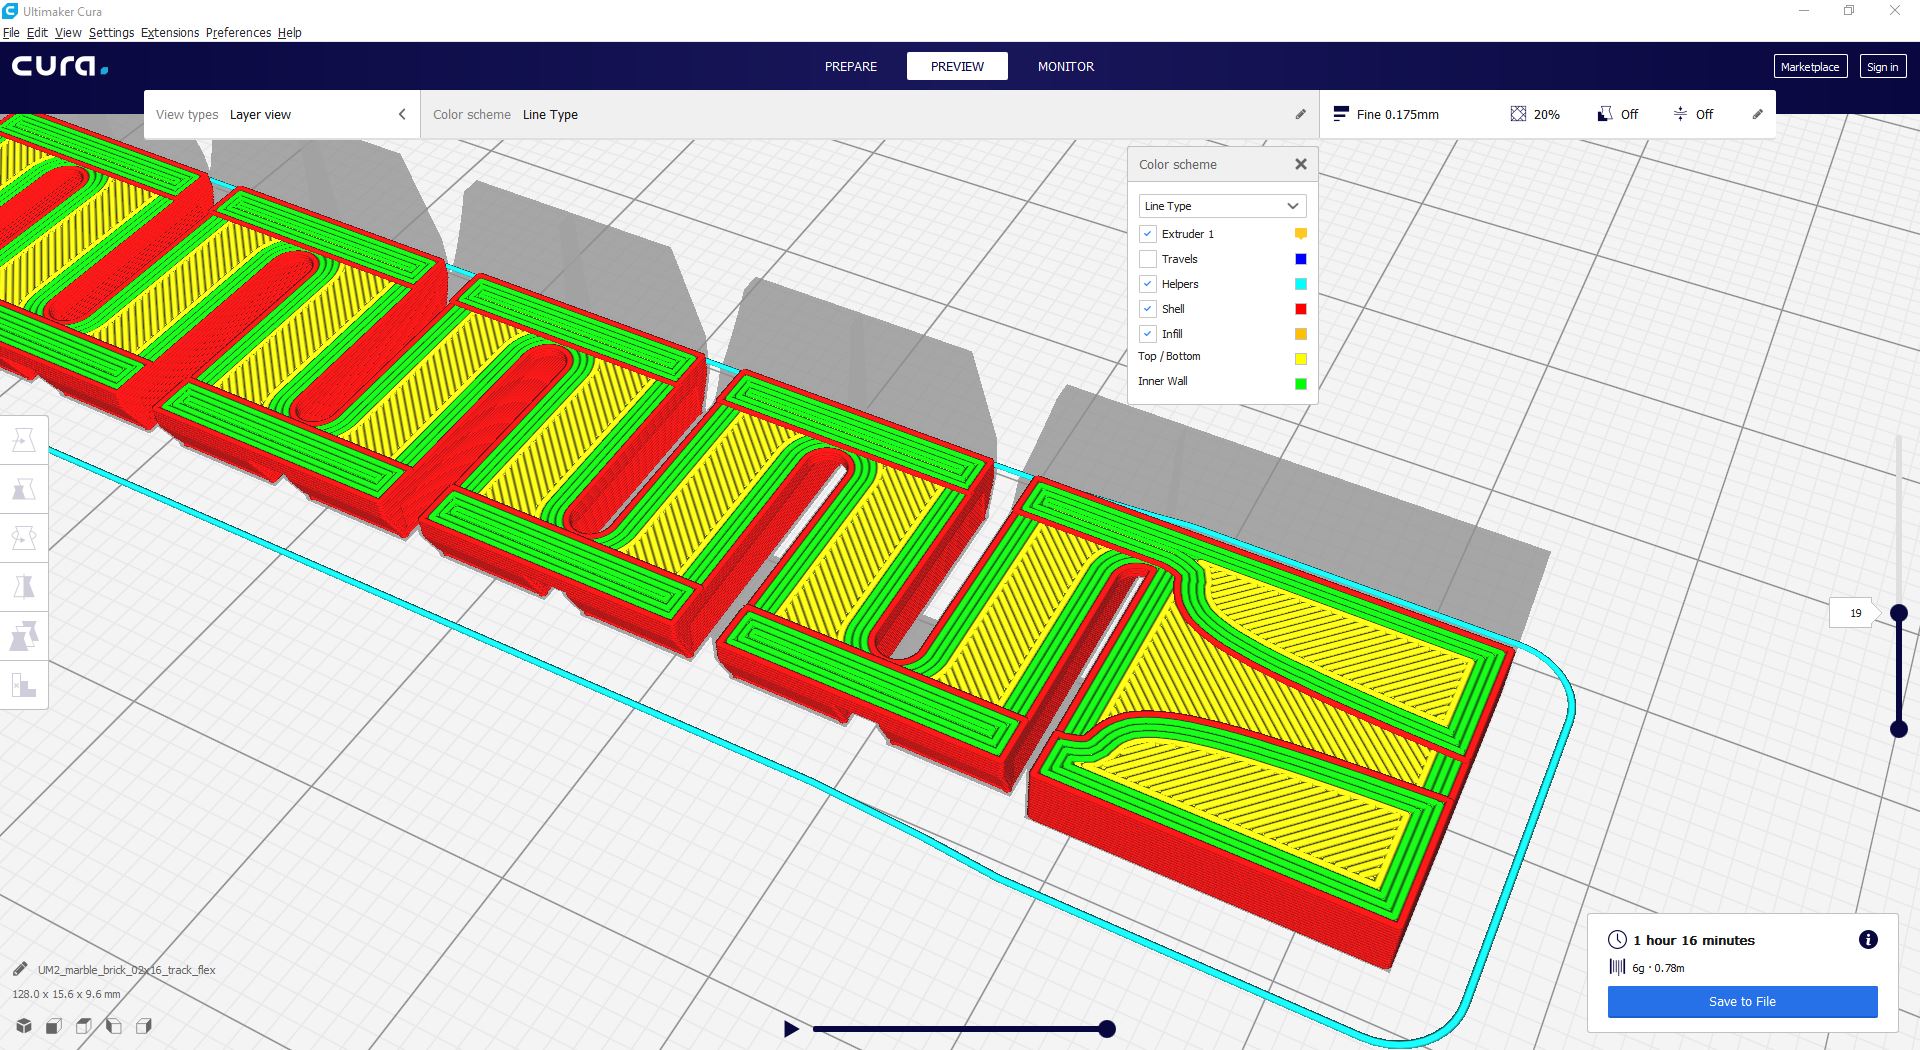Close the Color scheme panel
The image size is (1920, 1050).
[1300, 164]
